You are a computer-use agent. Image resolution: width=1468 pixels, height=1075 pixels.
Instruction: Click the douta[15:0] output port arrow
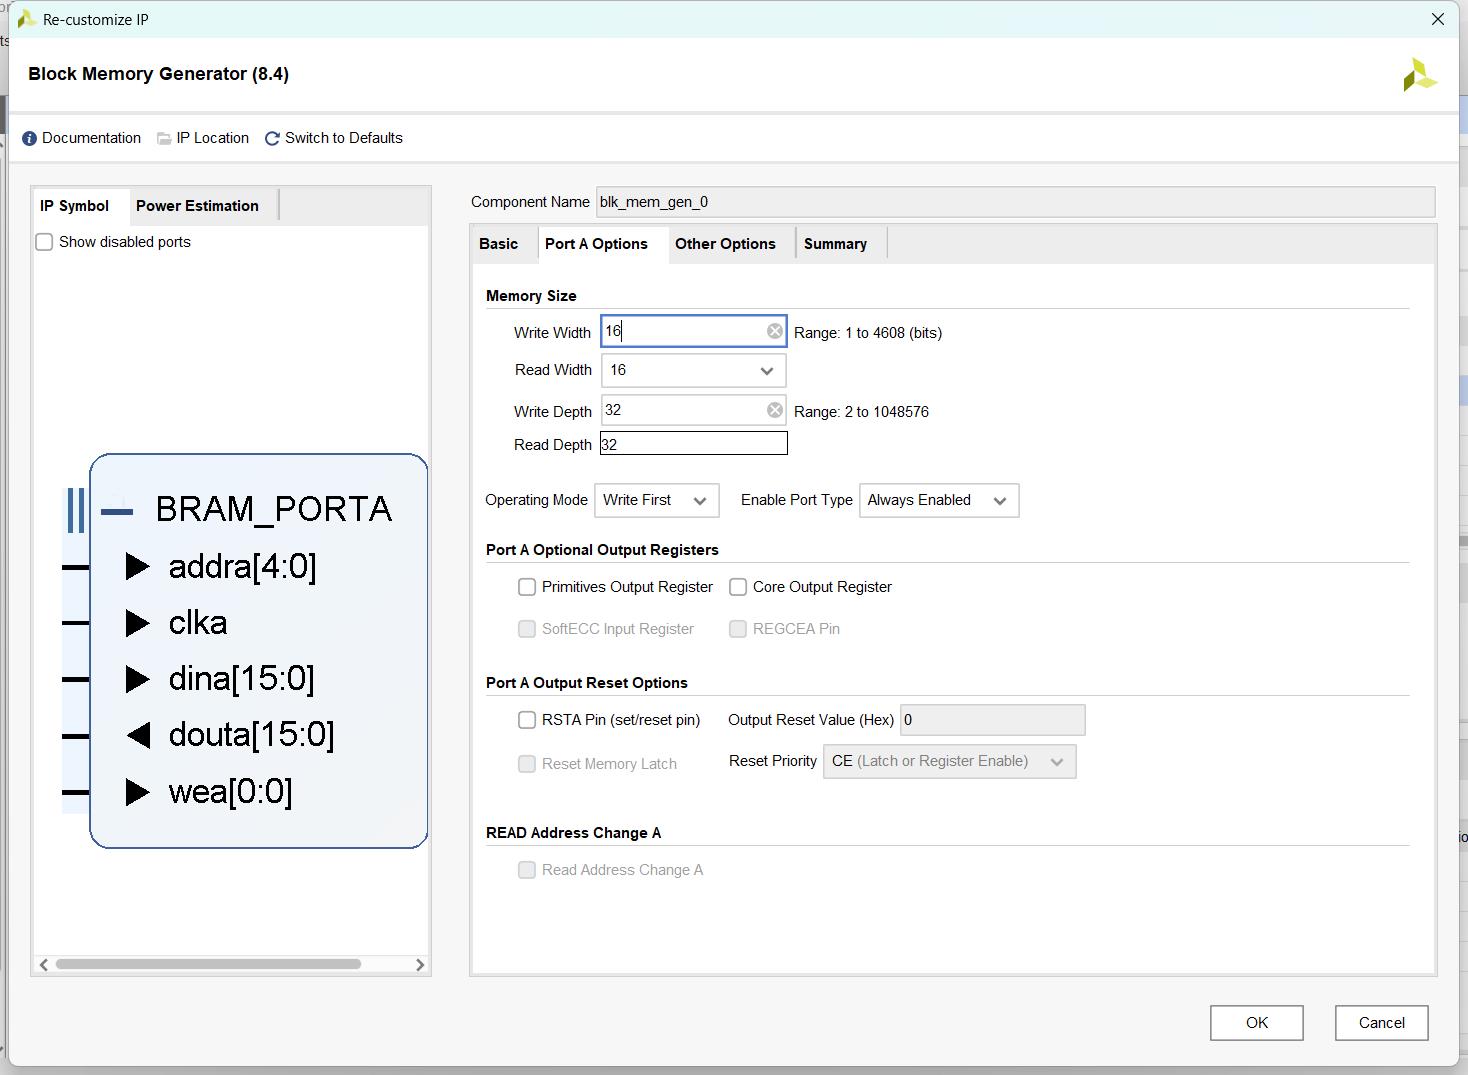(138, 736)
